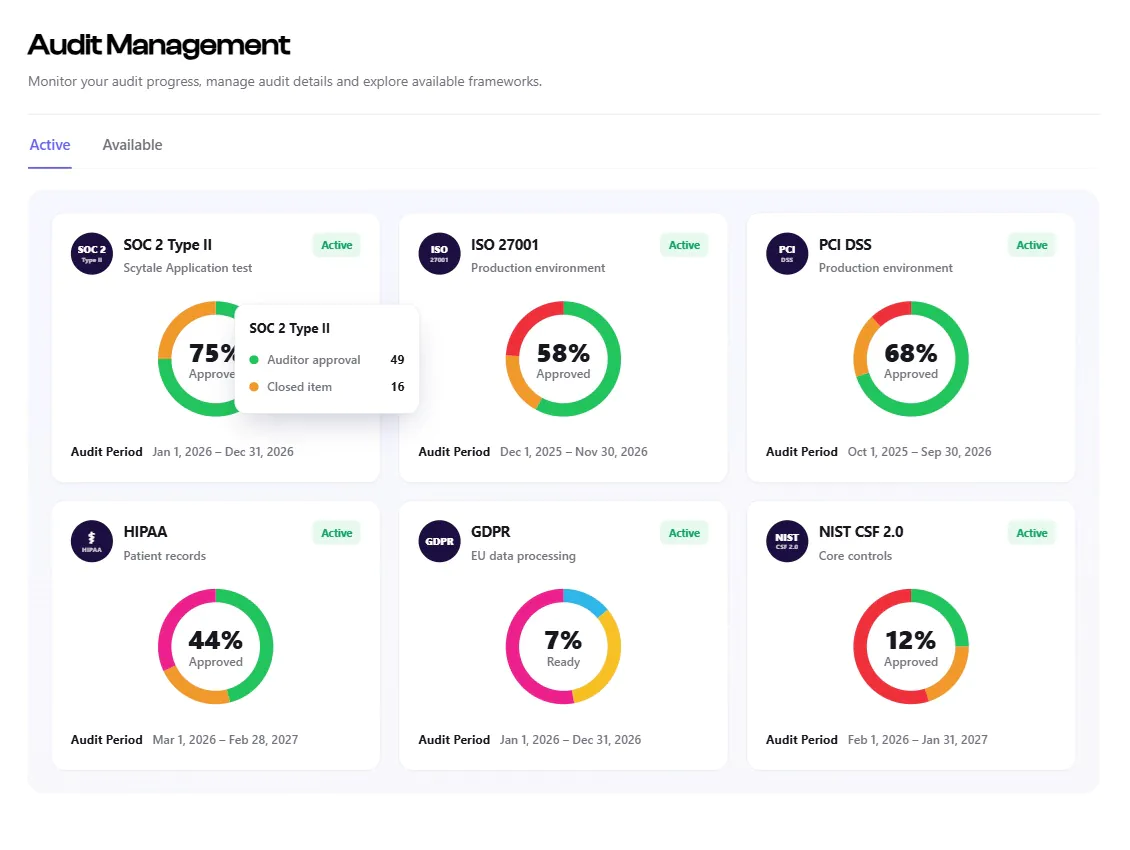Click 'Scytale Application test' subtitle
Viewport: 1130px width, 850px height.
pyautogui.click(x=187, y=268)
